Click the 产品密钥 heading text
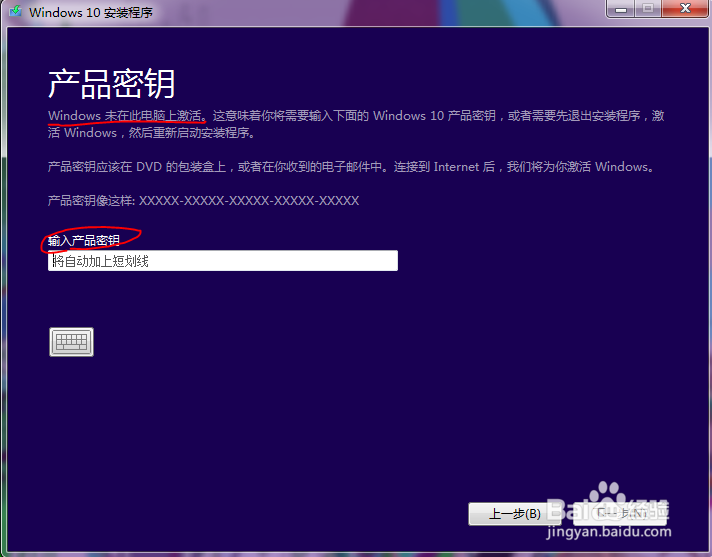The image size is (712, 557). coord(112,84)
